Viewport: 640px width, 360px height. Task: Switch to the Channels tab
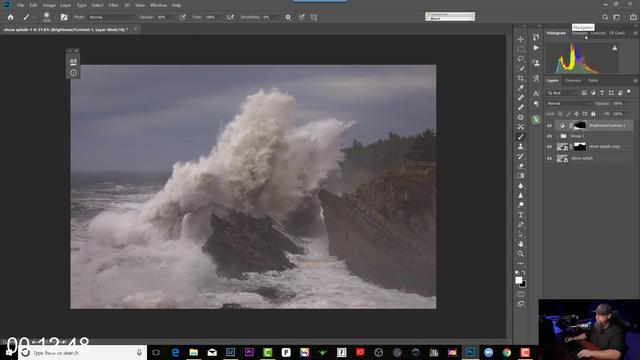coord(573,80)
